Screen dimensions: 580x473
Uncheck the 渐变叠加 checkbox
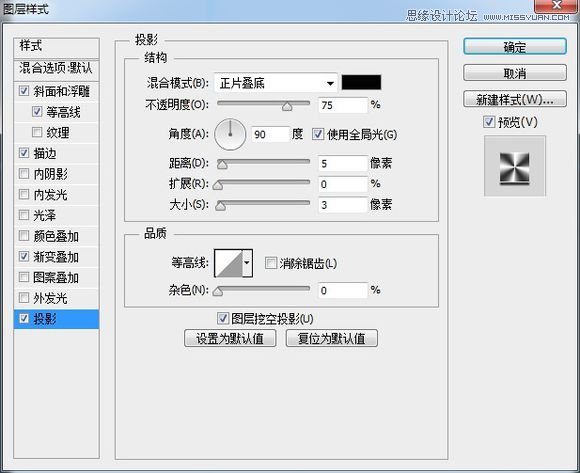24,256
